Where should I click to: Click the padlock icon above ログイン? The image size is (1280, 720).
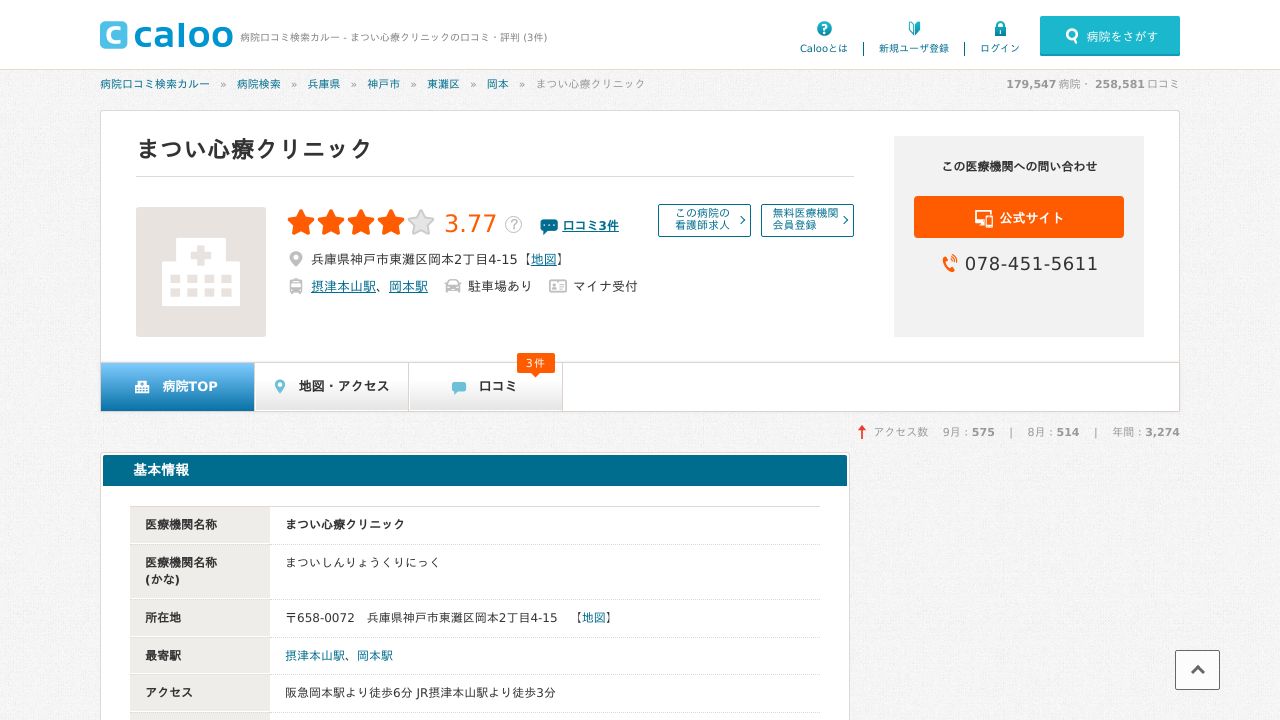(999, 27)
